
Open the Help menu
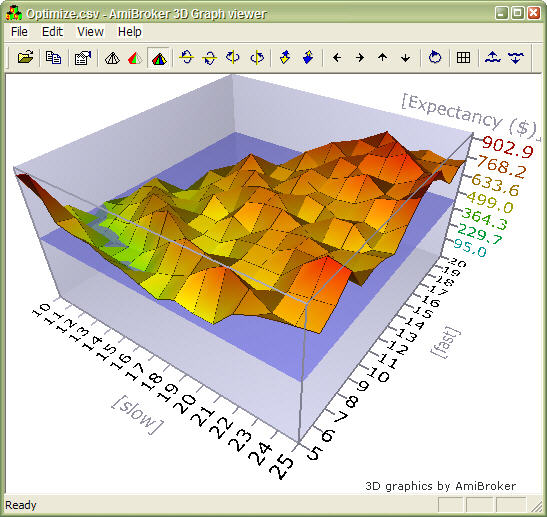(x=129, y=32)
